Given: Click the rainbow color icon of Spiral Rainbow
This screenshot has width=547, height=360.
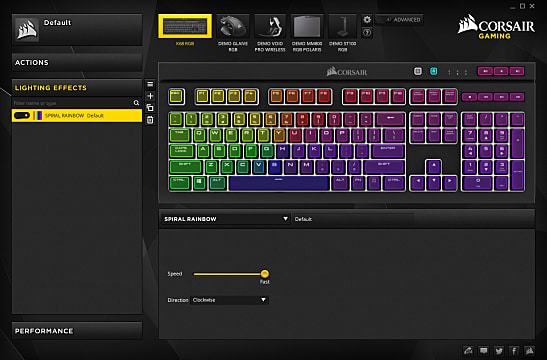Looking at the screenshot, I should click(37, 115).
